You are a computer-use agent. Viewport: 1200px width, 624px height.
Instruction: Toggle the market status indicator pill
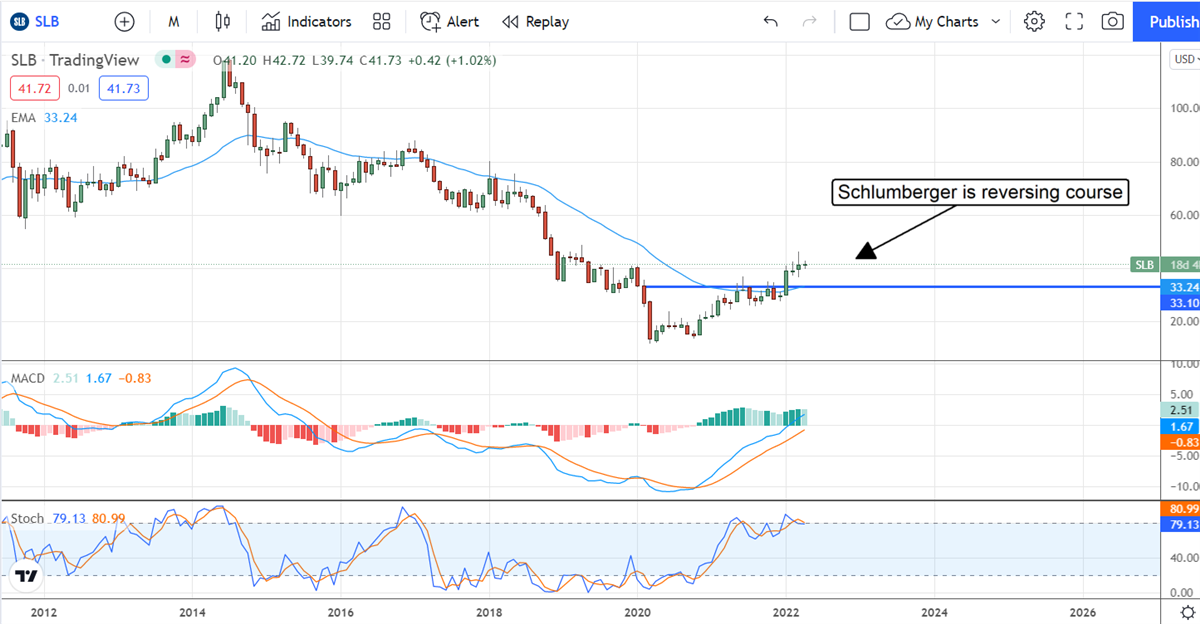(175, 60)
